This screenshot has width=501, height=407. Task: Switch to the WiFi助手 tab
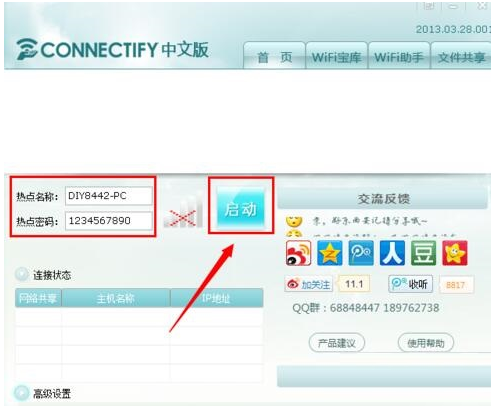399,57
